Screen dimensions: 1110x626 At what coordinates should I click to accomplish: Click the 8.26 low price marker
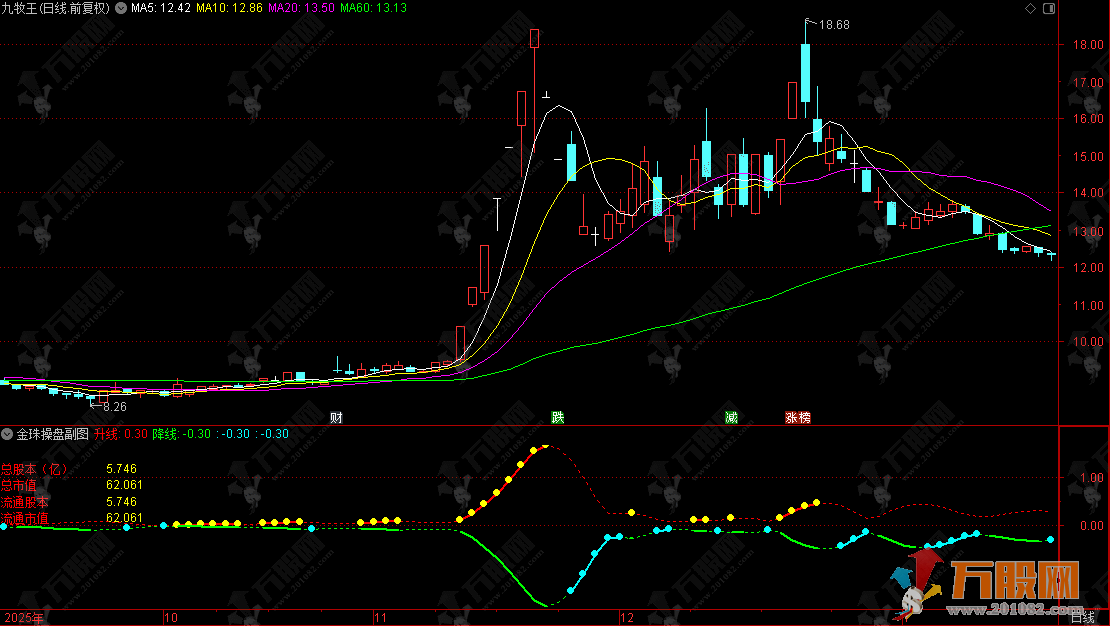115,407
